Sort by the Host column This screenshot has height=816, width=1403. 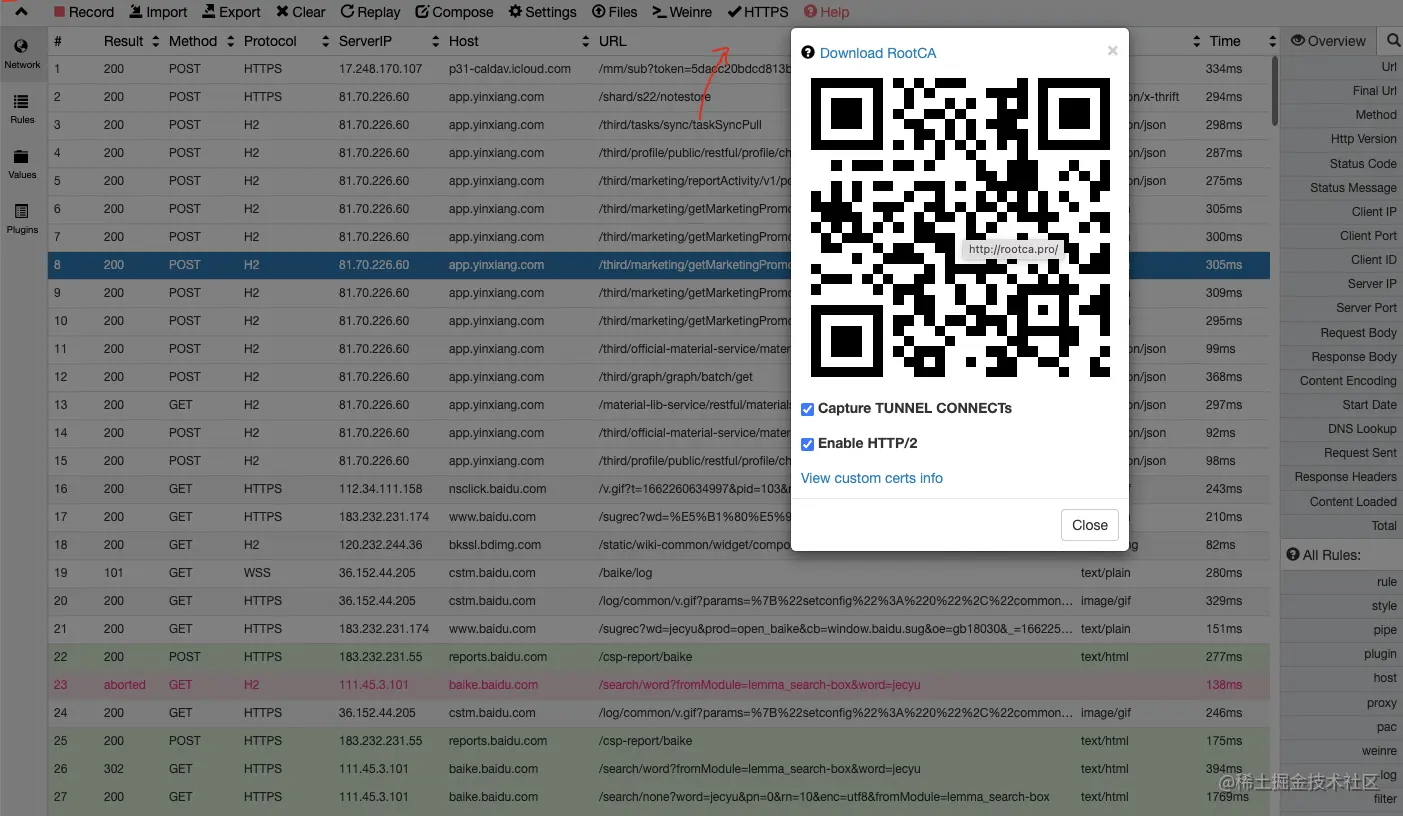(x=519, y=41)
